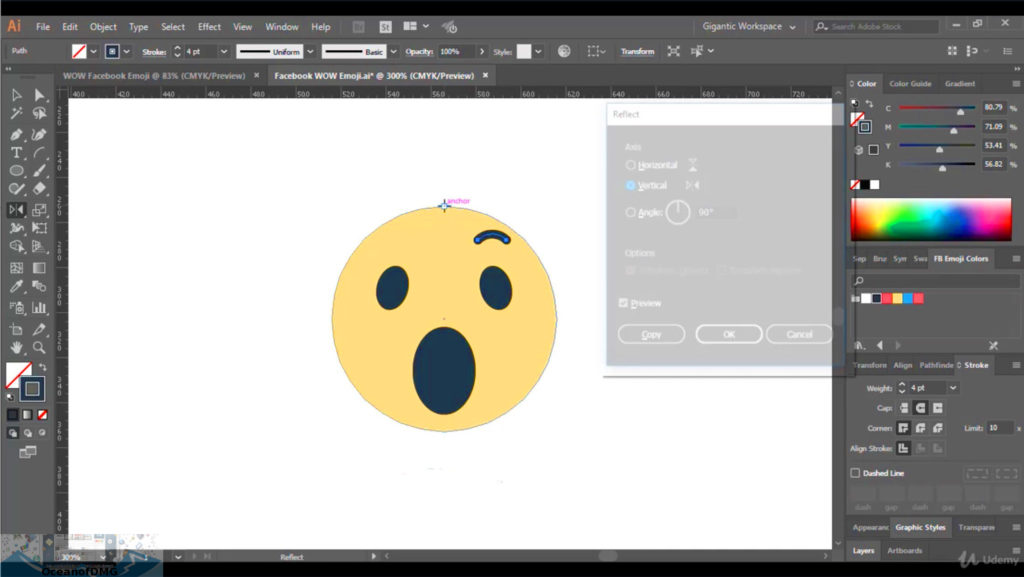The image size is (1024, 577).
Task: Select the Column Graph tool
Action: [39, 307]
